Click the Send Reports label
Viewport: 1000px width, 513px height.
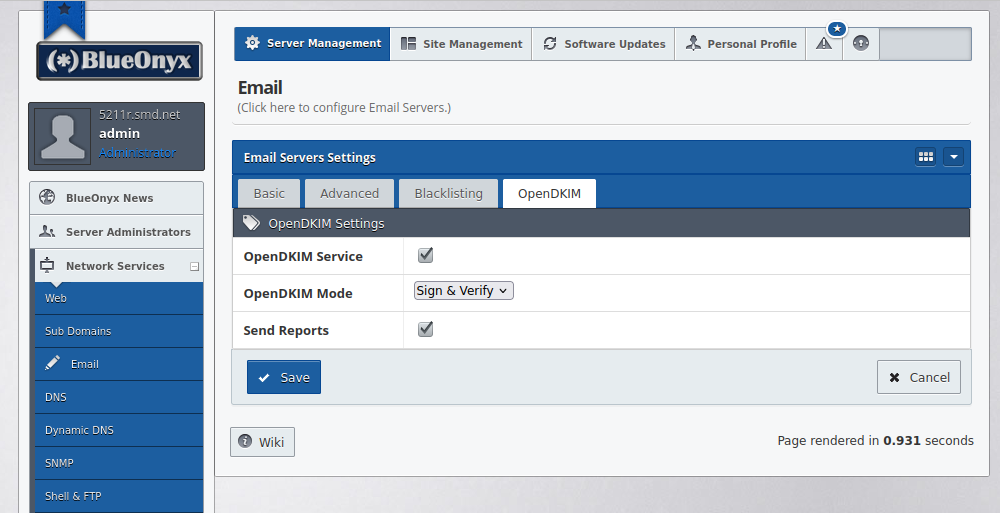click(286, 331)
